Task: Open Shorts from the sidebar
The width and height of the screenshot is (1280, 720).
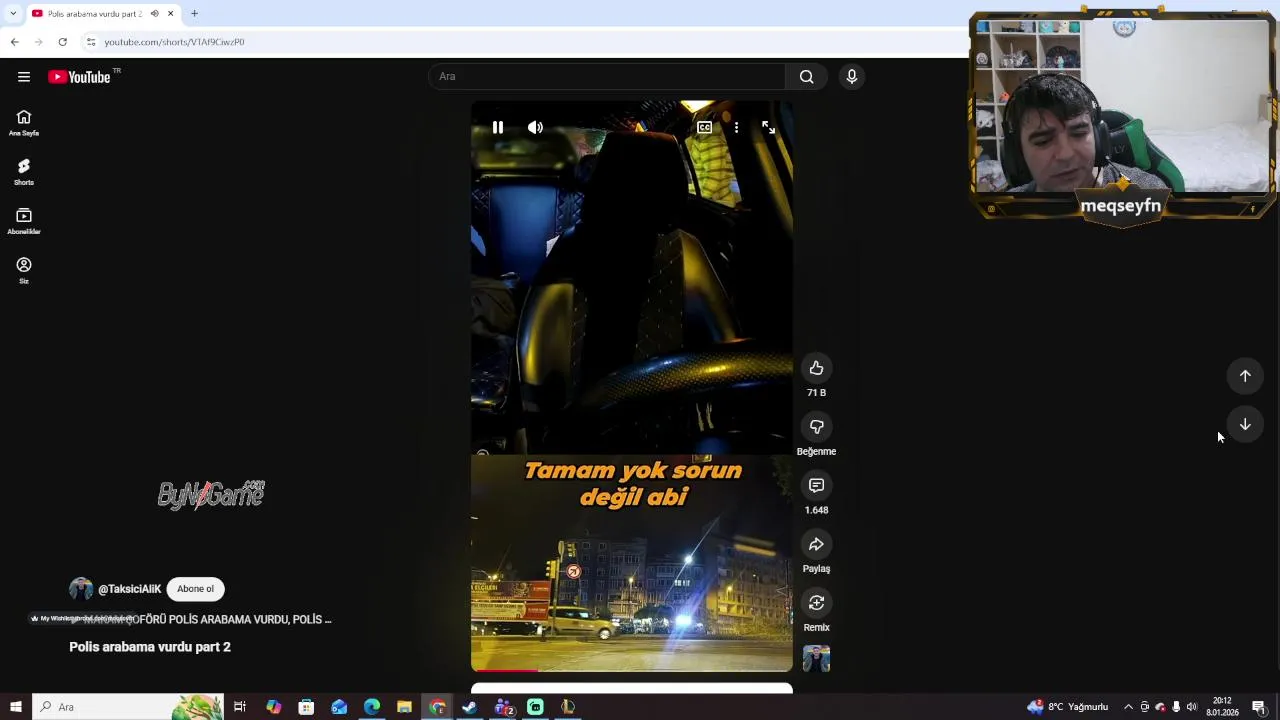Action: coord(23,172)
